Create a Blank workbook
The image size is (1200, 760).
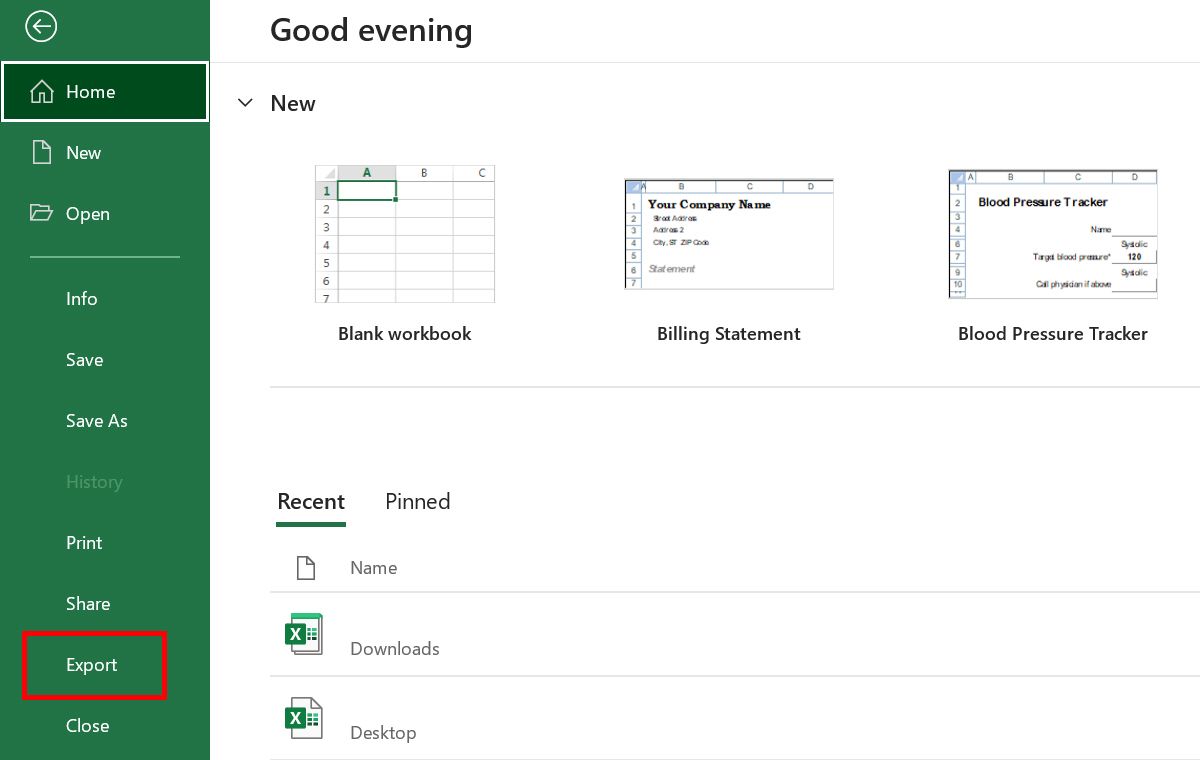404,233
